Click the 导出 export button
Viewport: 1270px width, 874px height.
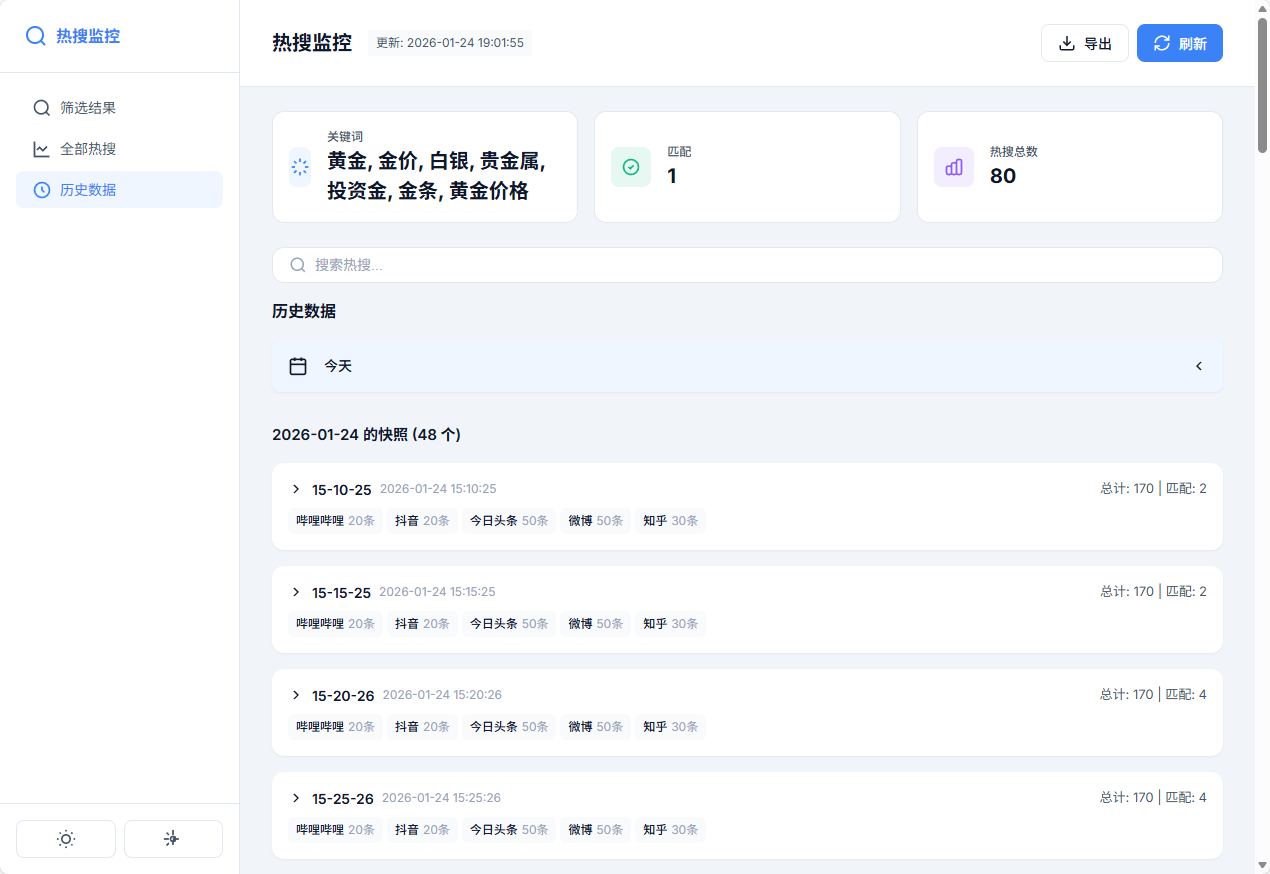tap(1084, 43)
